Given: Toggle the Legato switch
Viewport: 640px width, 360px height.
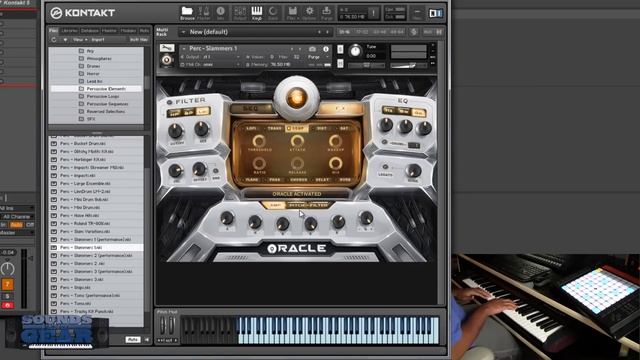Looking at the screenshot, I should click(x=385, y=167).
